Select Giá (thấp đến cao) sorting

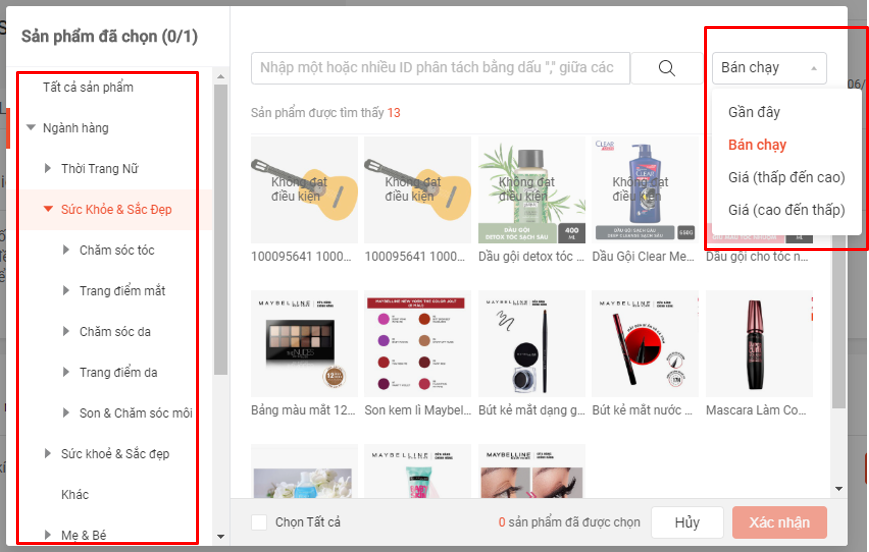point(786,177)
